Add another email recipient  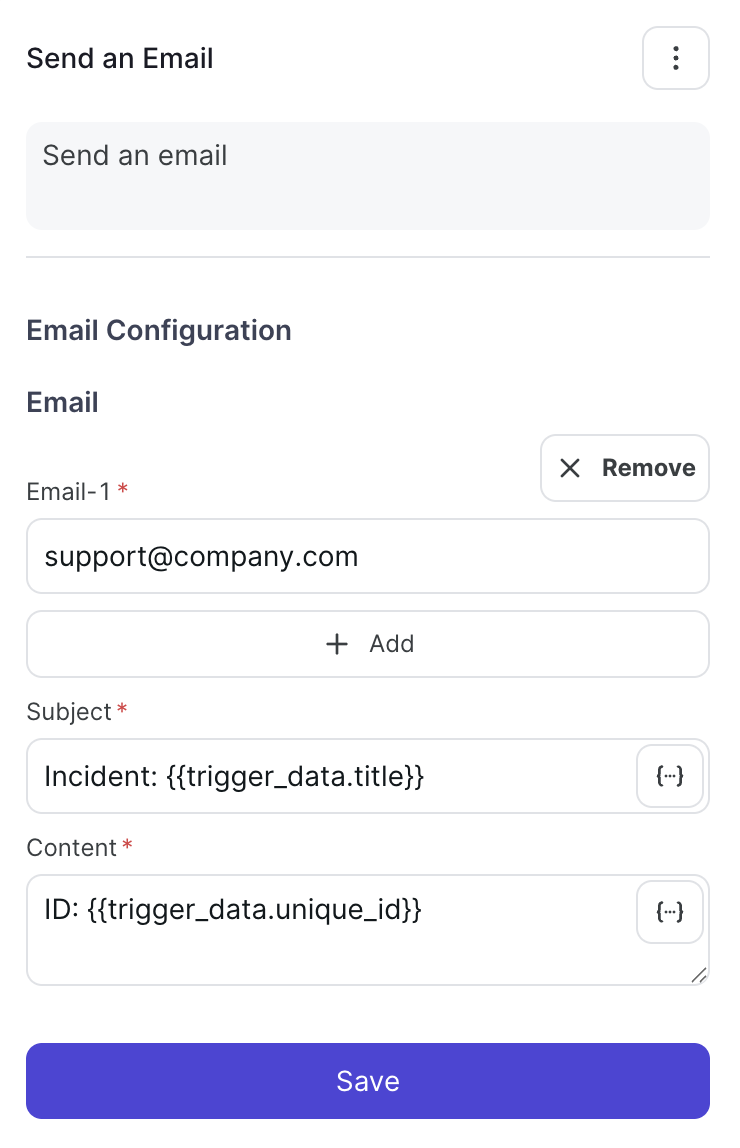(367, 644)
